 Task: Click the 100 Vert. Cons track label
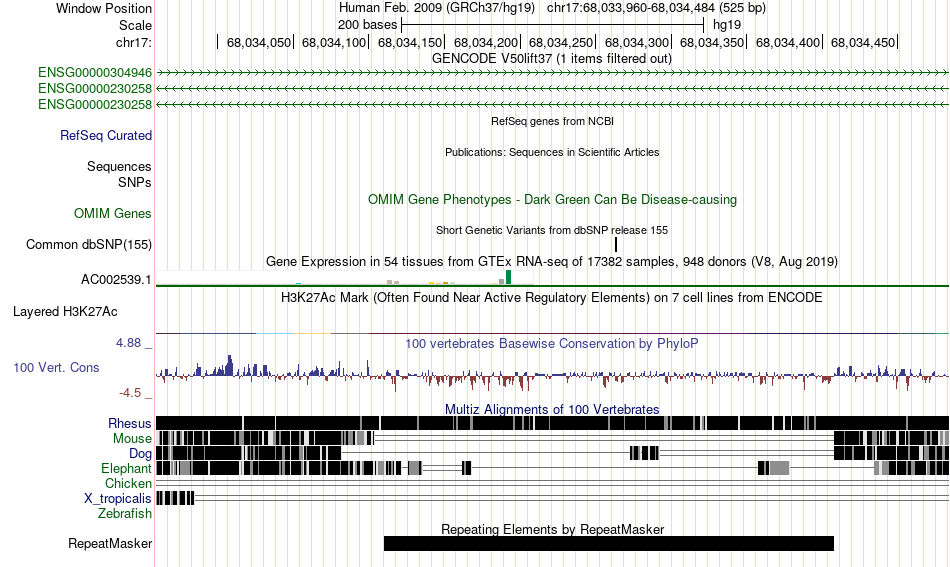[56, 368]
